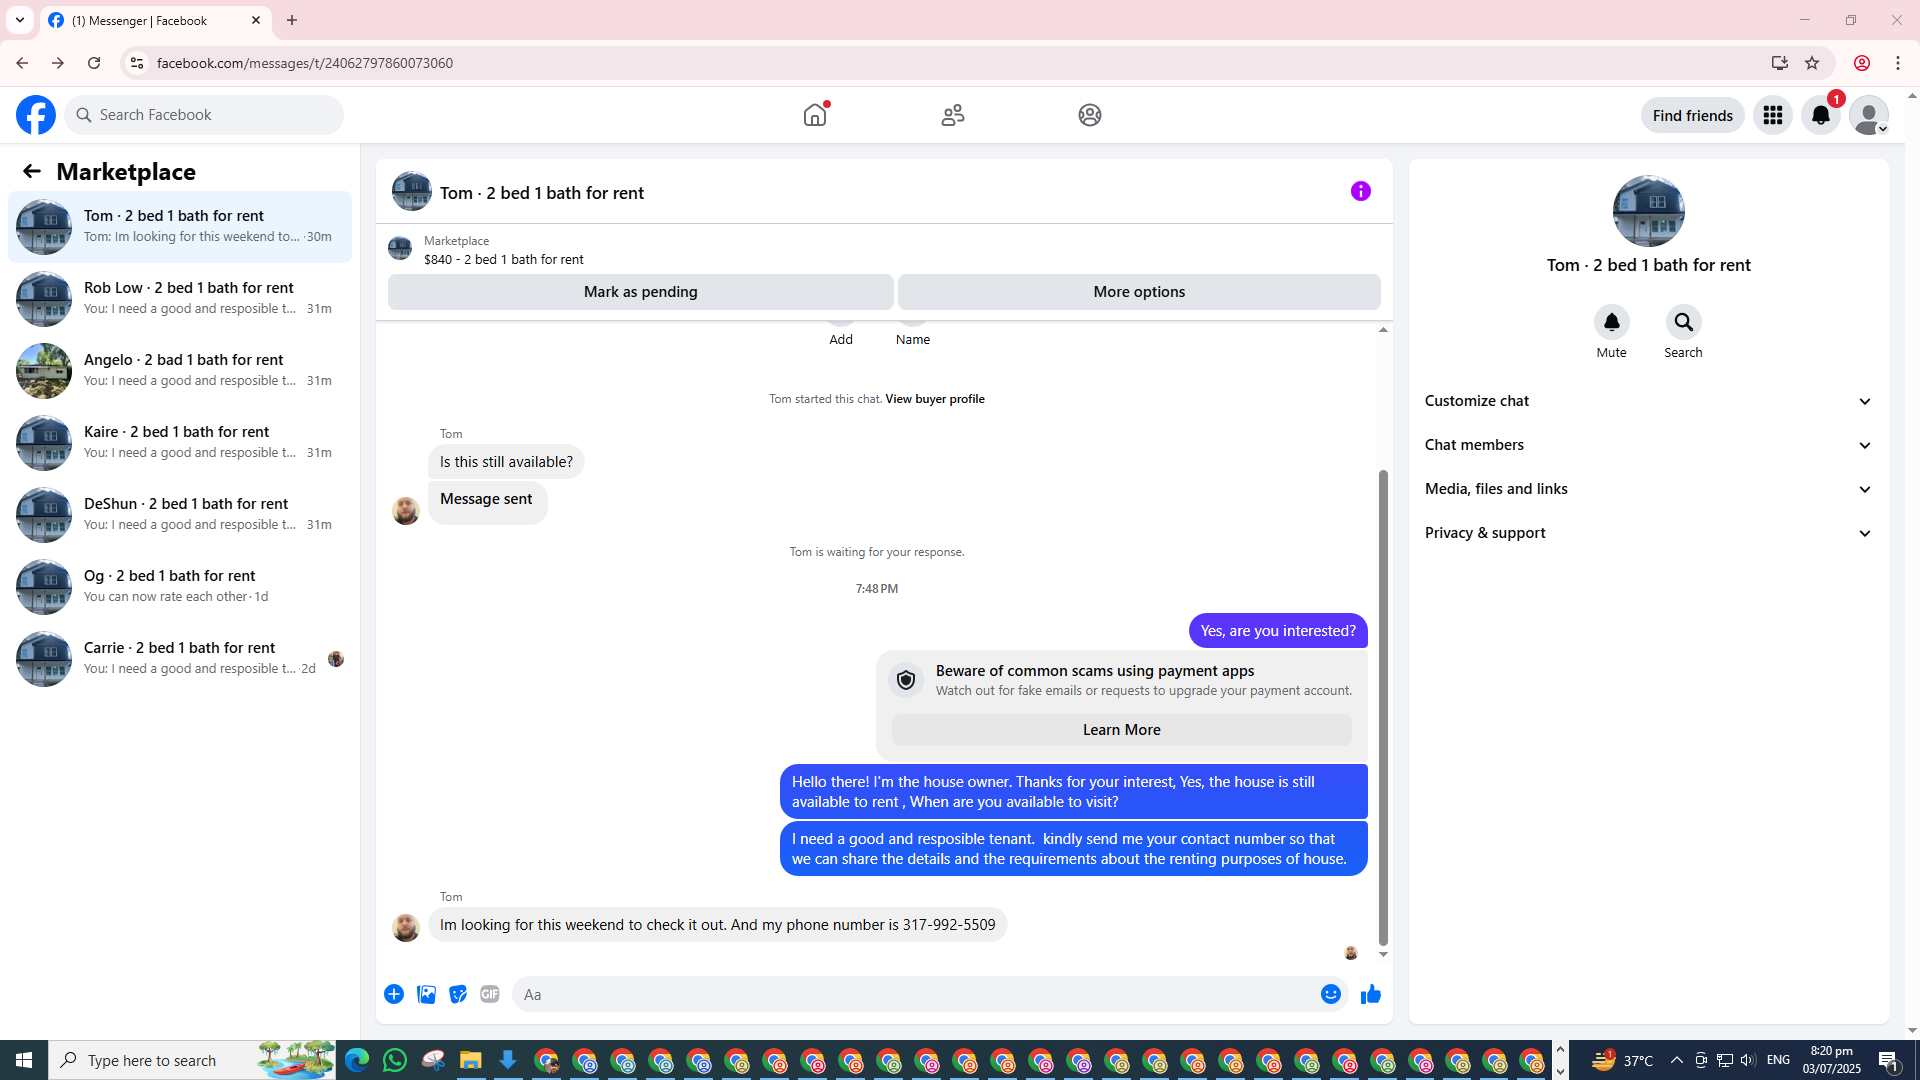Search in conversation with magnifier icon
Image resolution: width=1920 pixels, height=1080 pixels.
point(1683,322)
